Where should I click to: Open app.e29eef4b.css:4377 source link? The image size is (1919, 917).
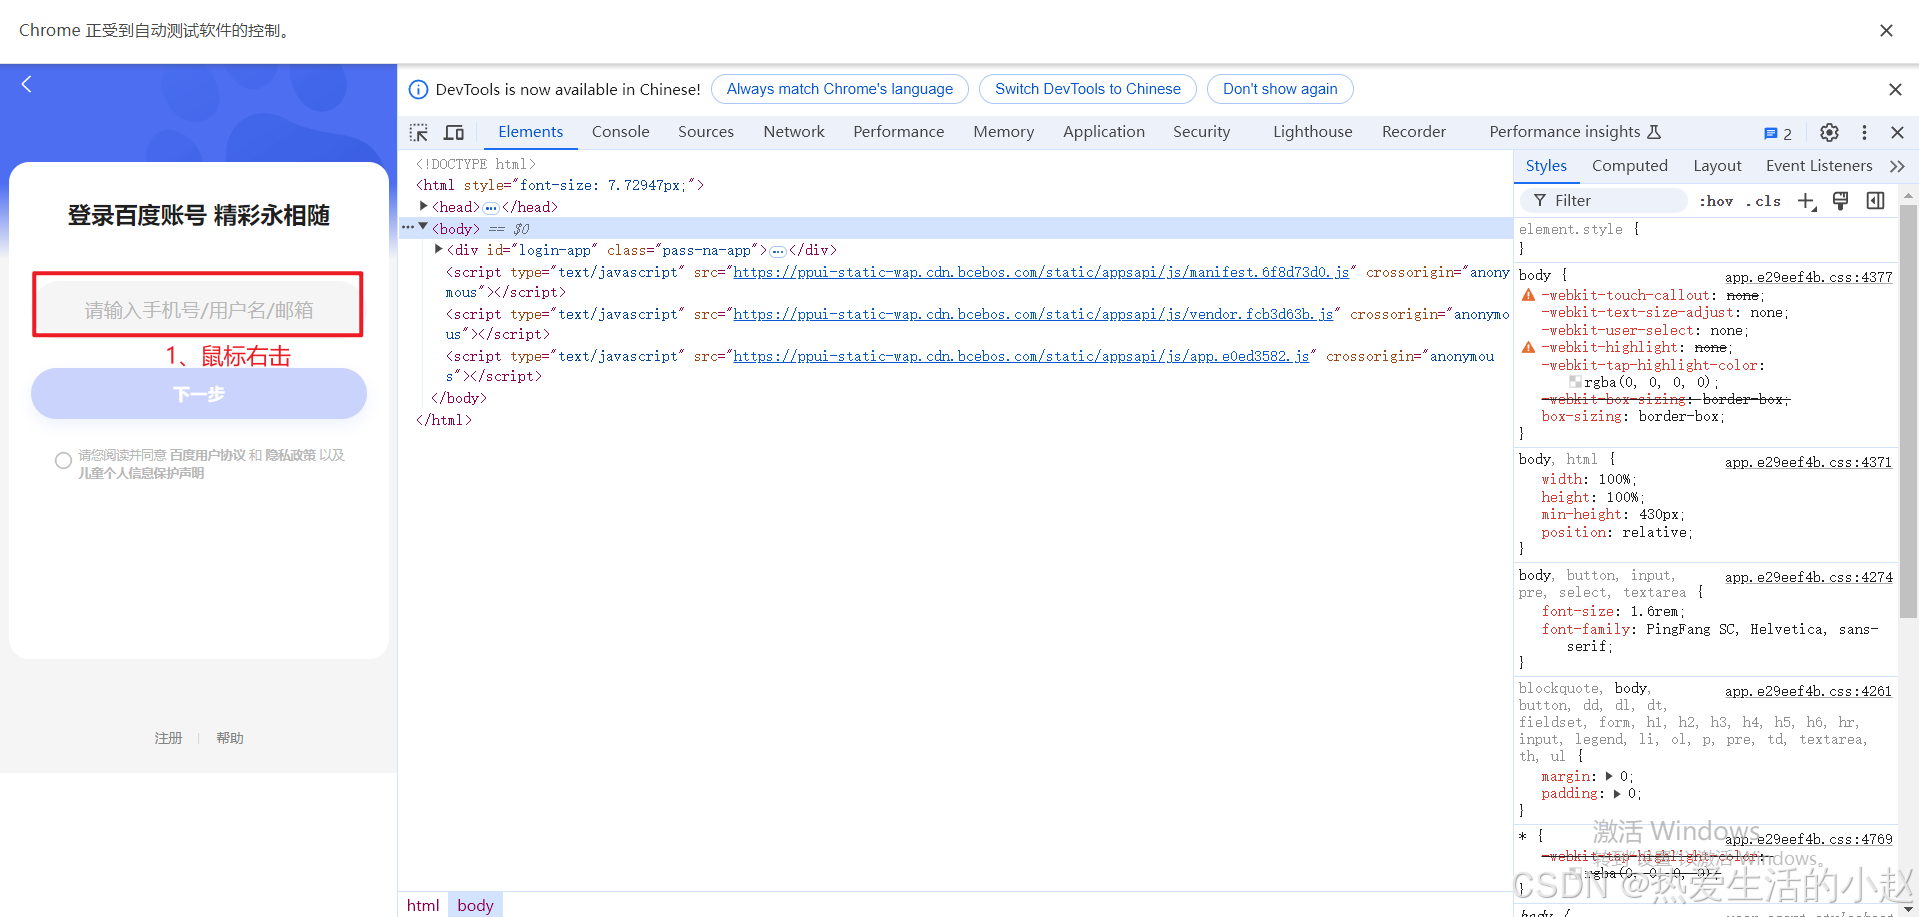pyautogui.click(x=1808, y=277)
